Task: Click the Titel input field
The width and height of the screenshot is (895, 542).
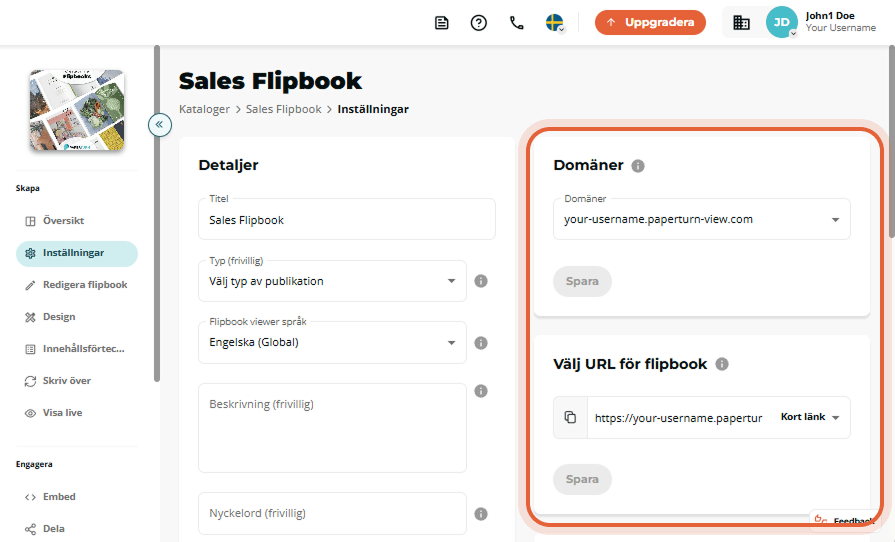Action: (x=347, y=219)
